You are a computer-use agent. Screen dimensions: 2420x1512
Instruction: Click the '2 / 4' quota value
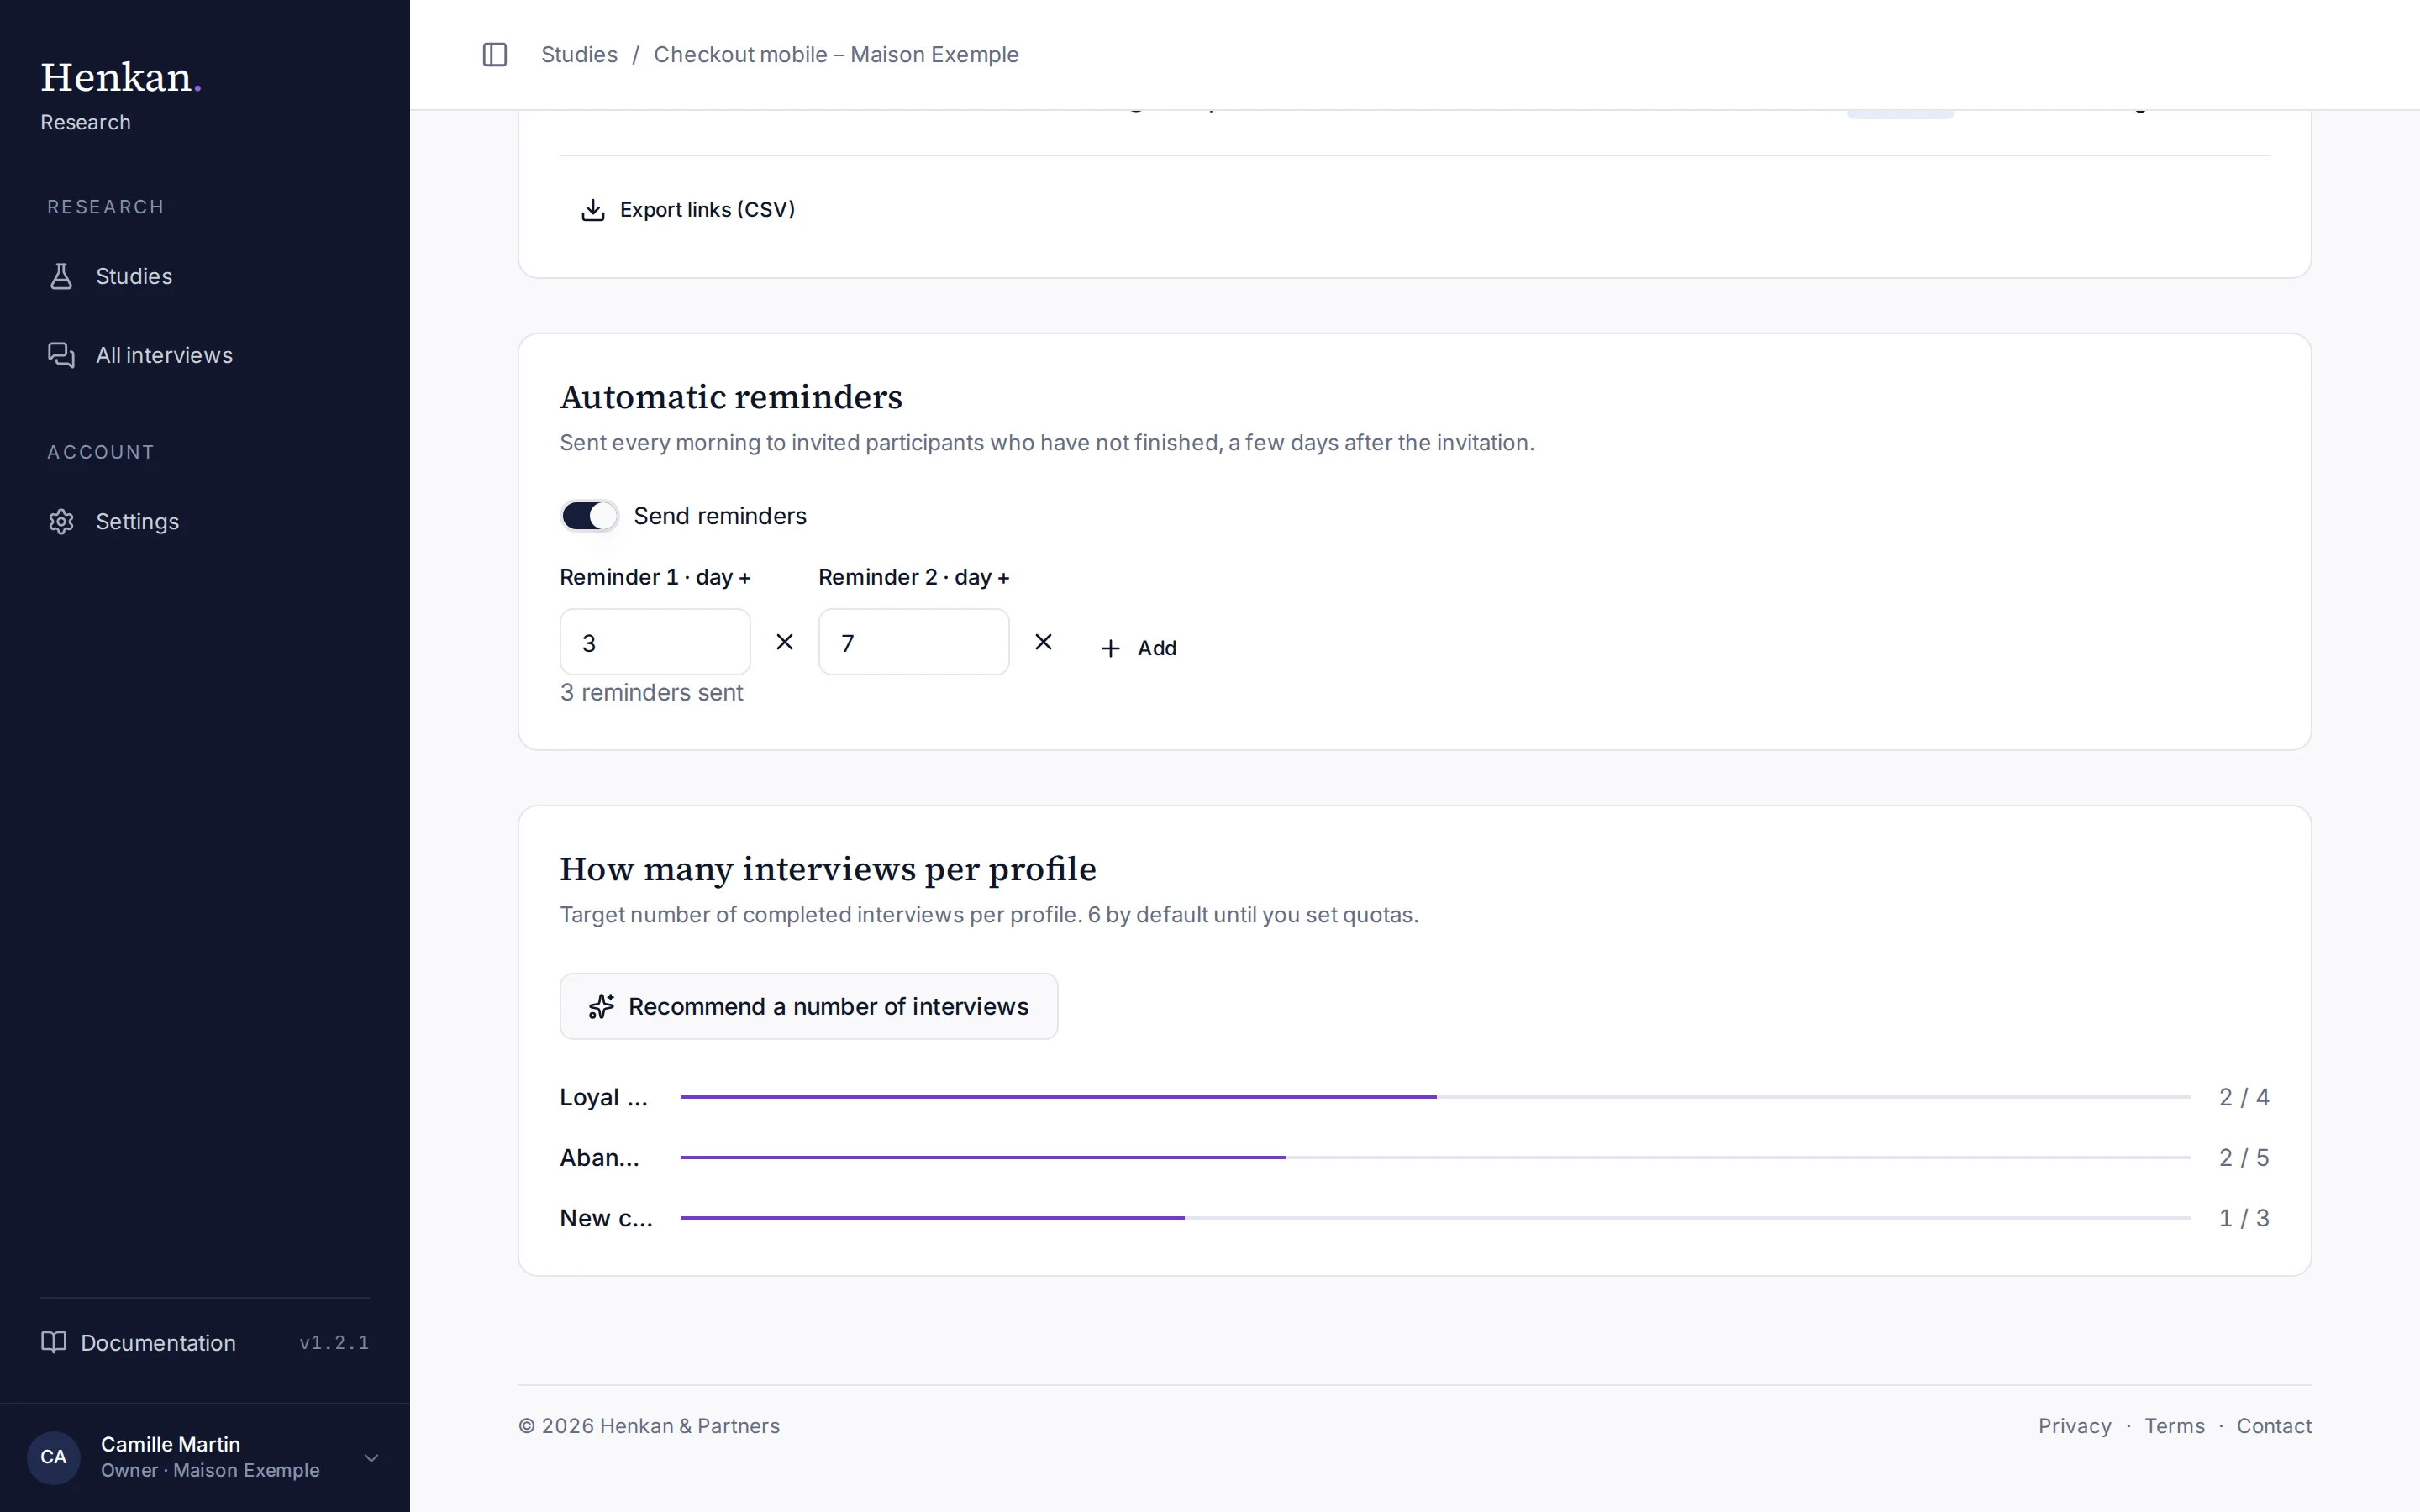(x=2244, y=1097)
